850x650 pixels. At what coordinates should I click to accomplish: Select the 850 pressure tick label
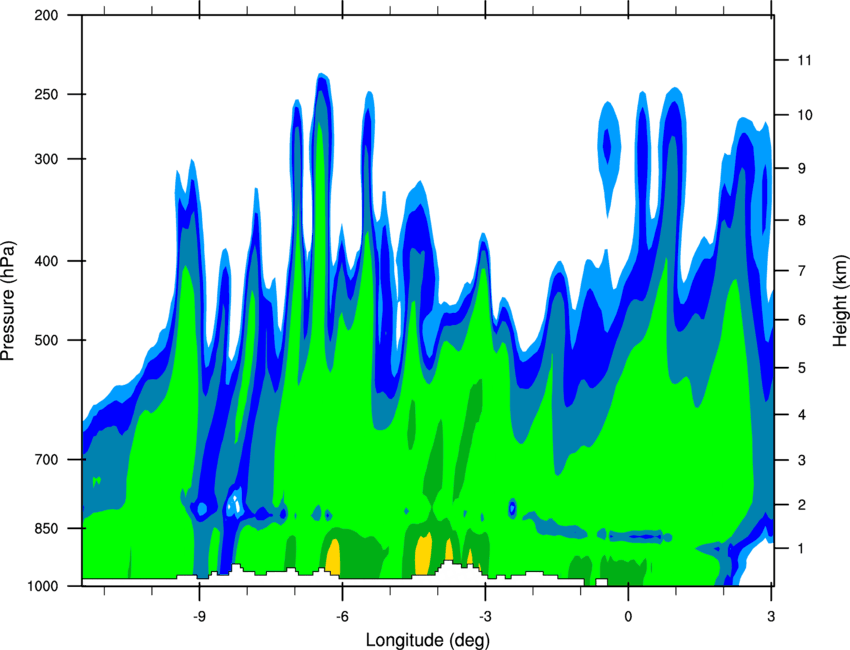(46, 528)
